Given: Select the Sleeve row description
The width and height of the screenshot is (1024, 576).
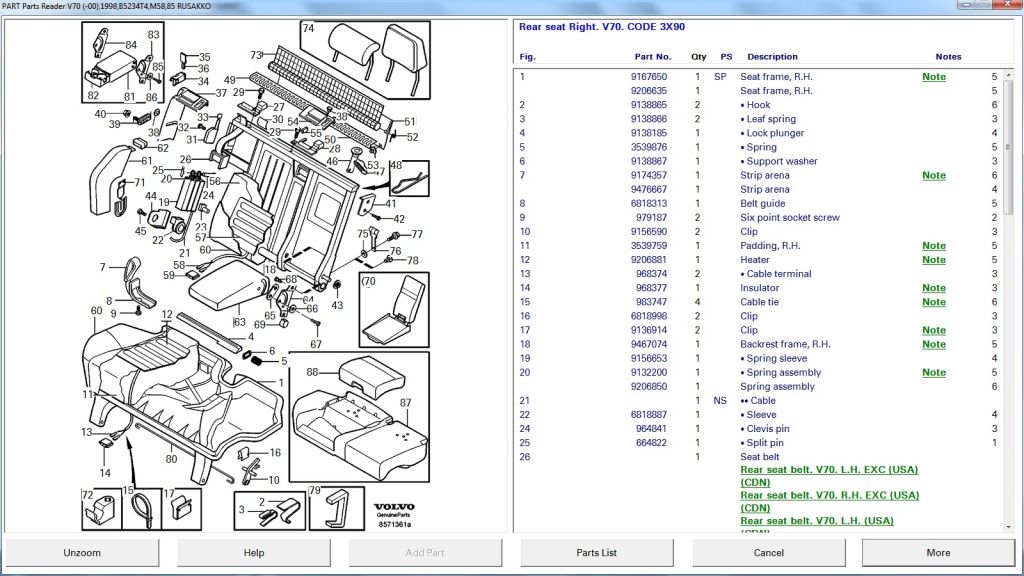Looking at the screenshot, I should point(758,415).
